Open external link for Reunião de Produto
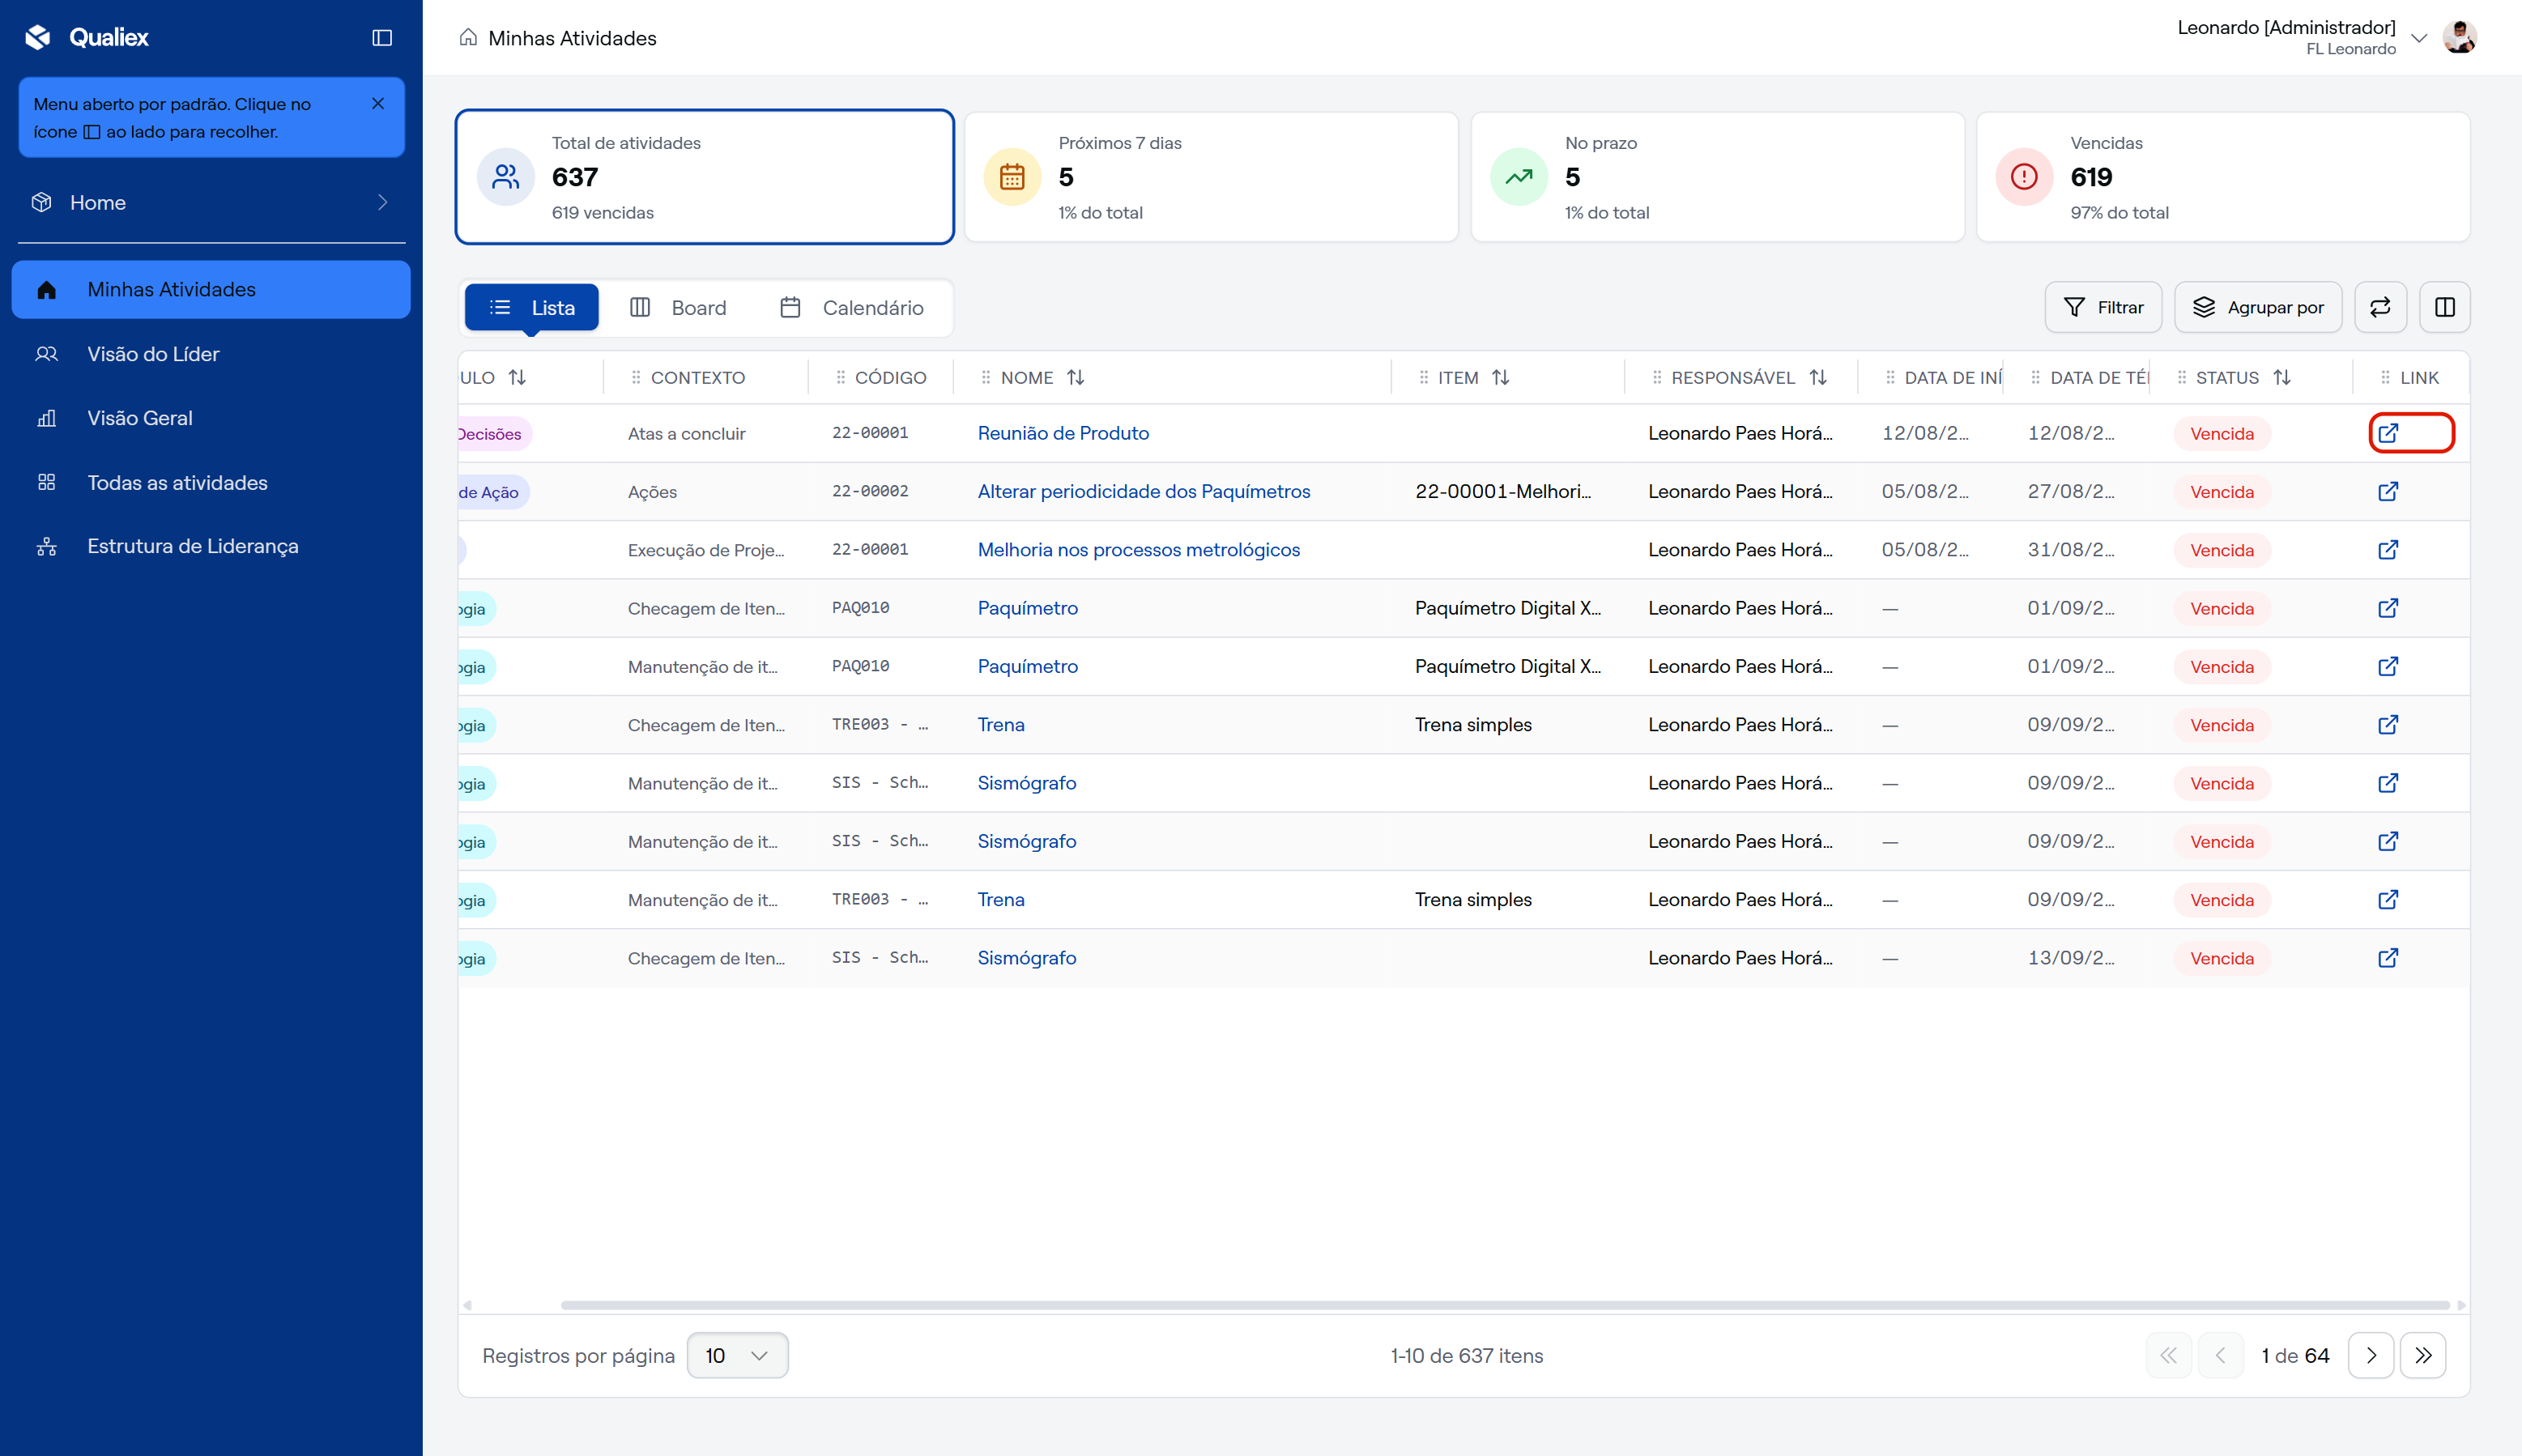Viewport: 2522px width, 1456px height. click(x=2388, y=433)
